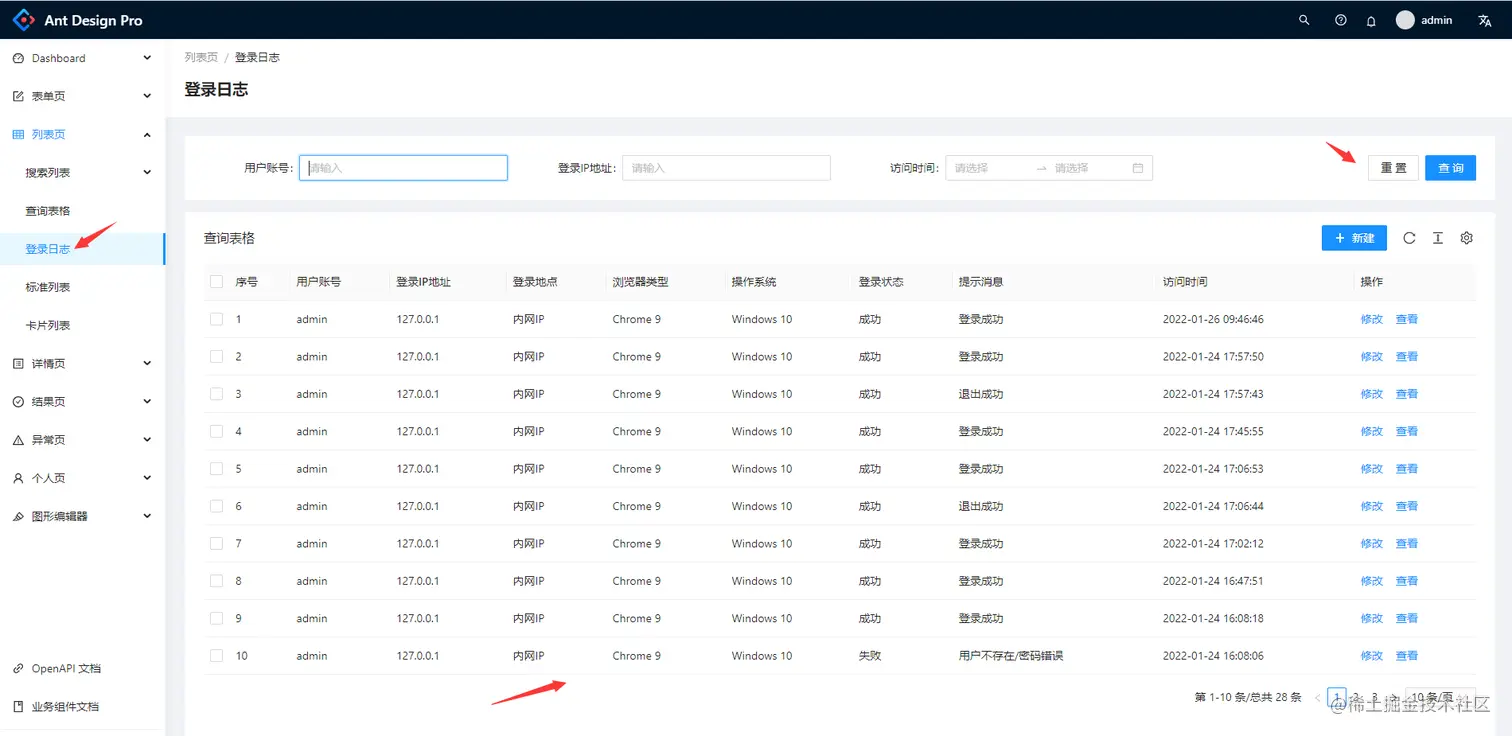Select the checkbox of row 序号 8

coord(216,581)
